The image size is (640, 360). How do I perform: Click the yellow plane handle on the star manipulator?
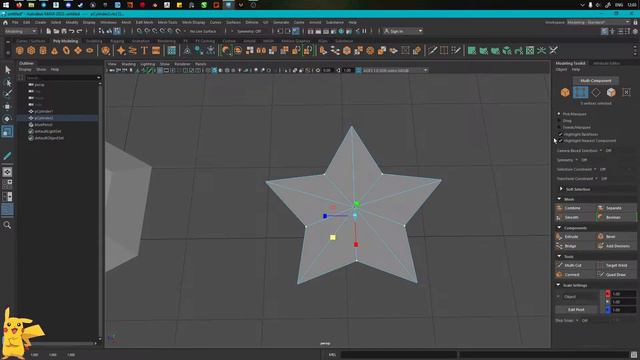coord(333,237)
